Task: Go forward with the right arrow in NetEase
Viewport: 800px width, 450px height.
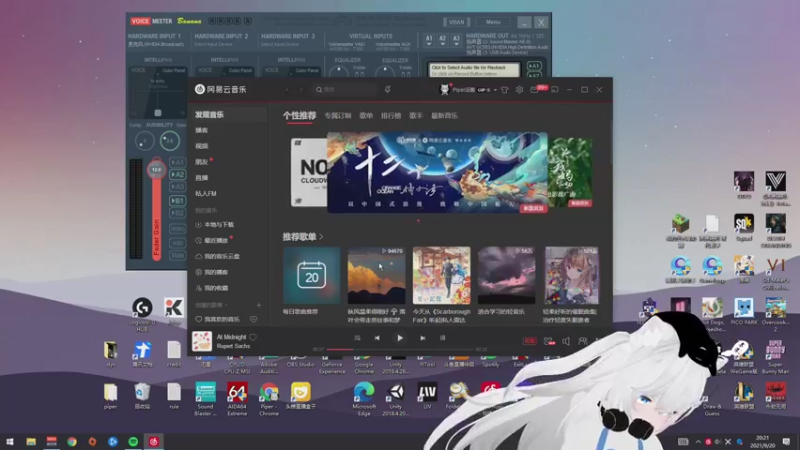Action: click(x=301, y=90)
